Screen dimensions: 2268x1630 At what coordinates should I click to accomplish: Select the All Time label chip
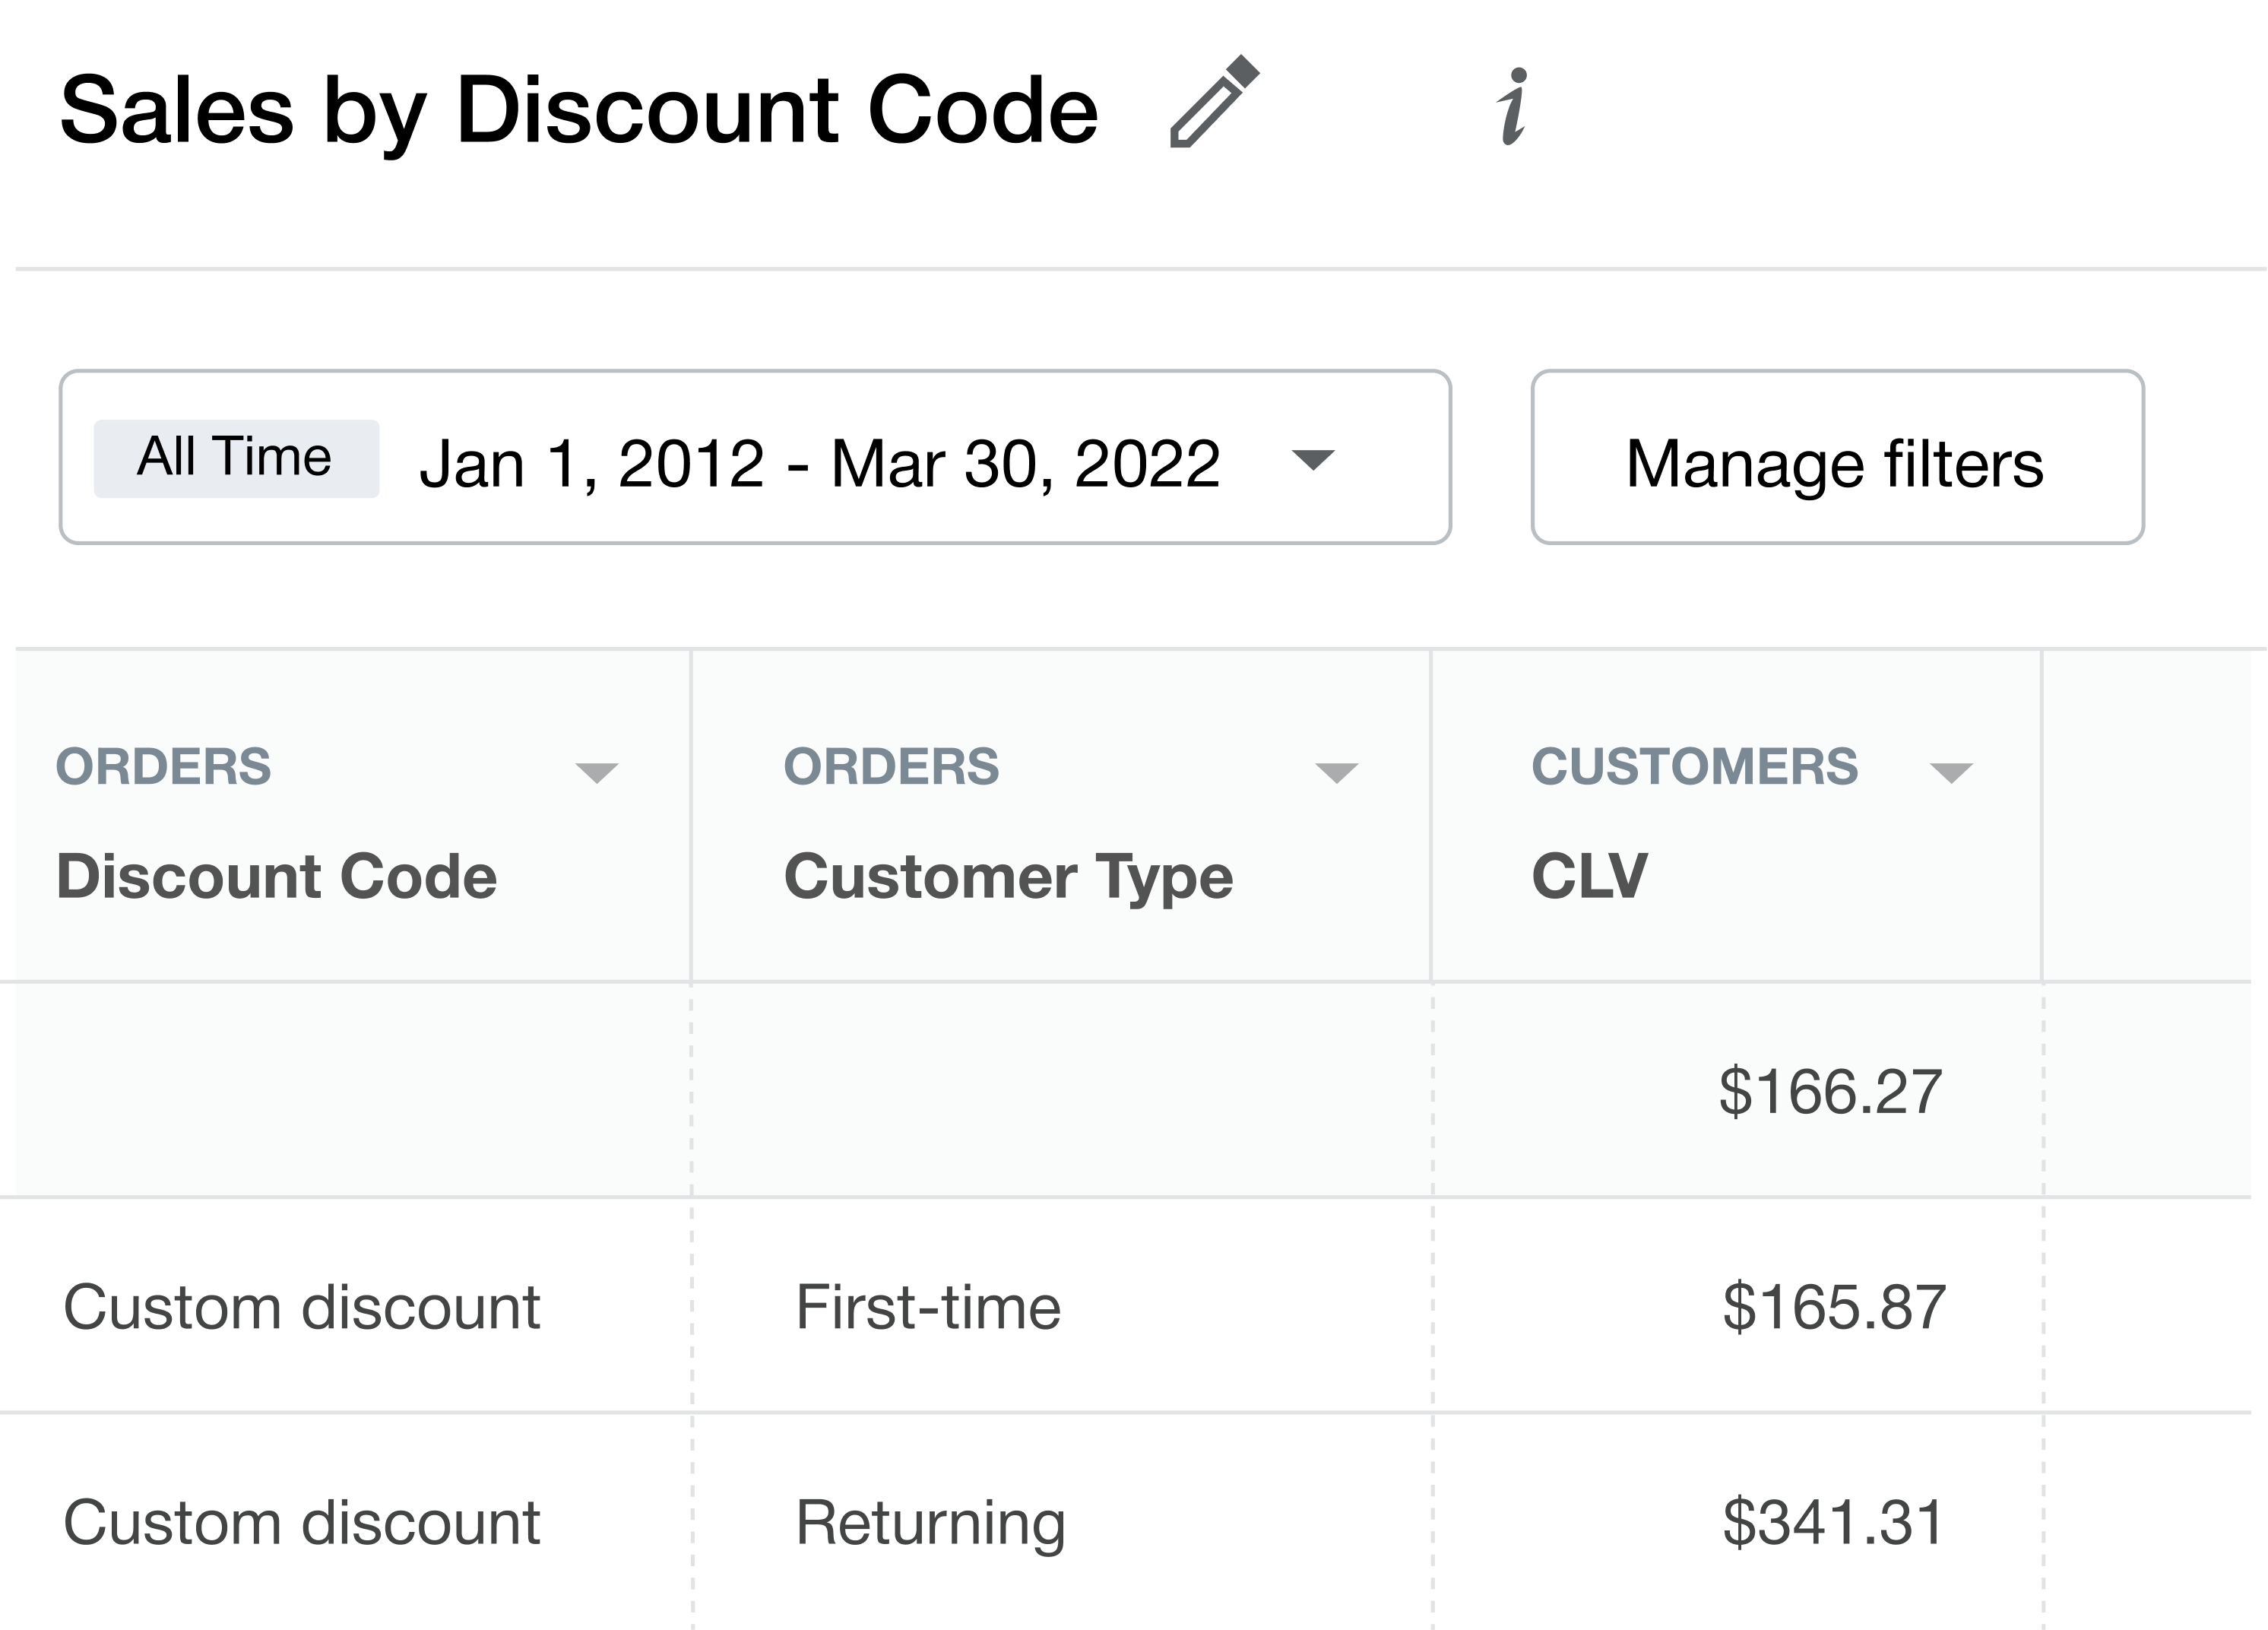click(235, 456)
